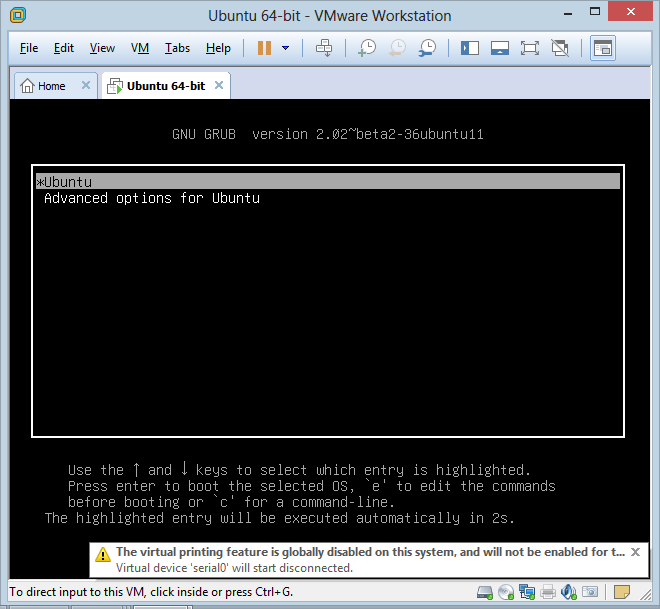Click the sound card status icon
Screen dimensions: 660x609
click(569, 592)
